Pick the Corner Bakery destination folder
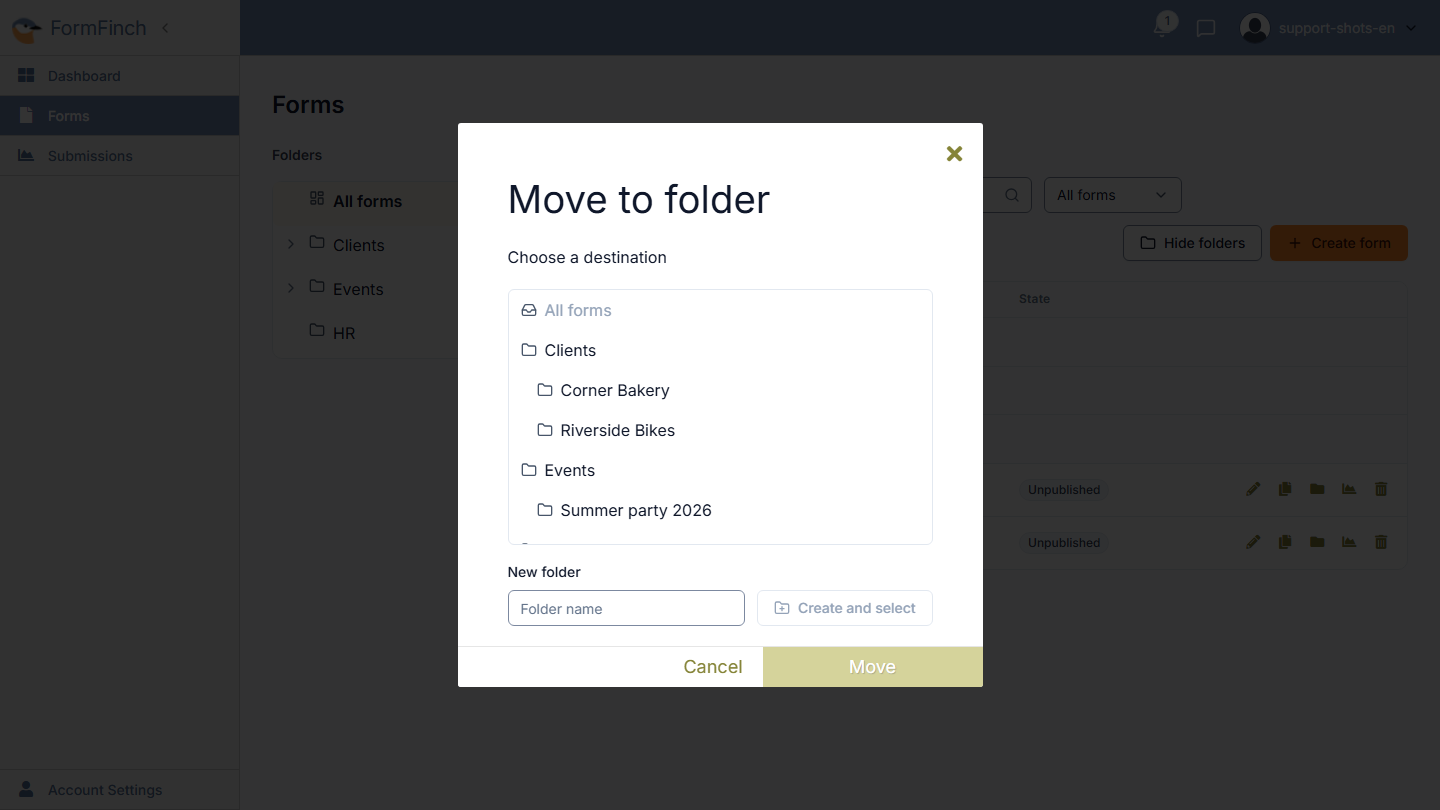The image size is (1440, 810). click(720, 390)
